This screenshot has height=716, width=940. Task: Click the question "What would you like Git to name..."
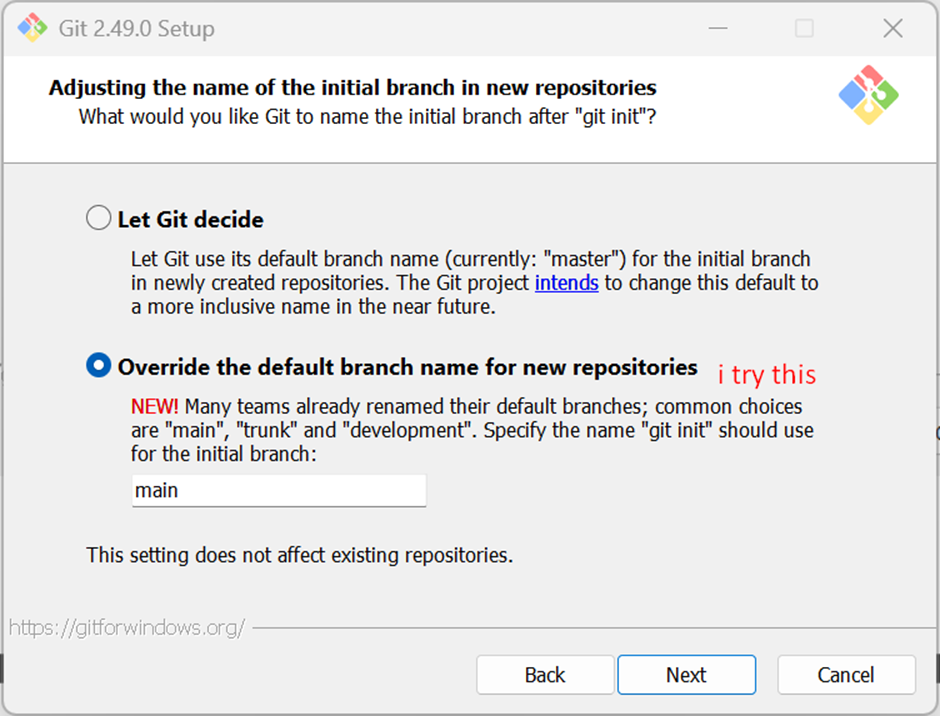[x=367, y=116]
